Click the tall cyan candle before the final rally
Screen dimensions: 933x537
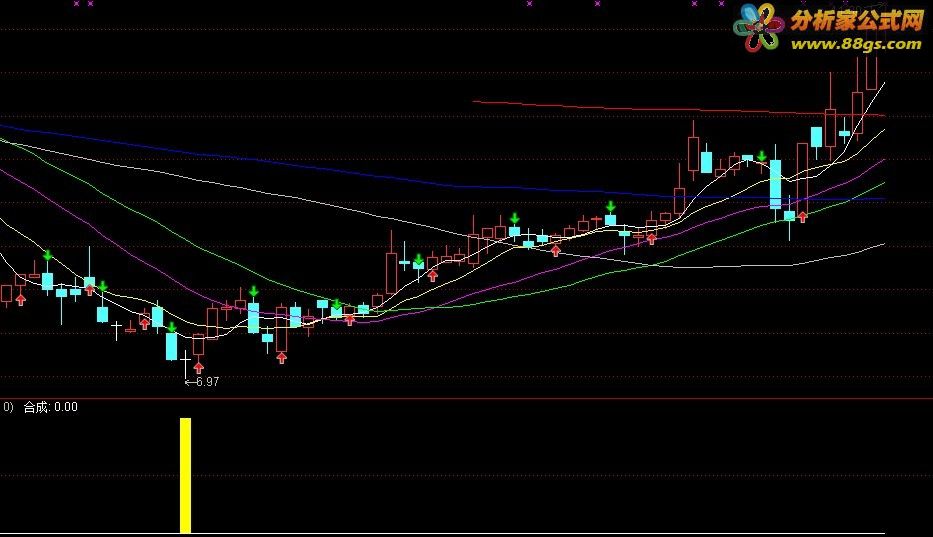[x=775, y=184]
